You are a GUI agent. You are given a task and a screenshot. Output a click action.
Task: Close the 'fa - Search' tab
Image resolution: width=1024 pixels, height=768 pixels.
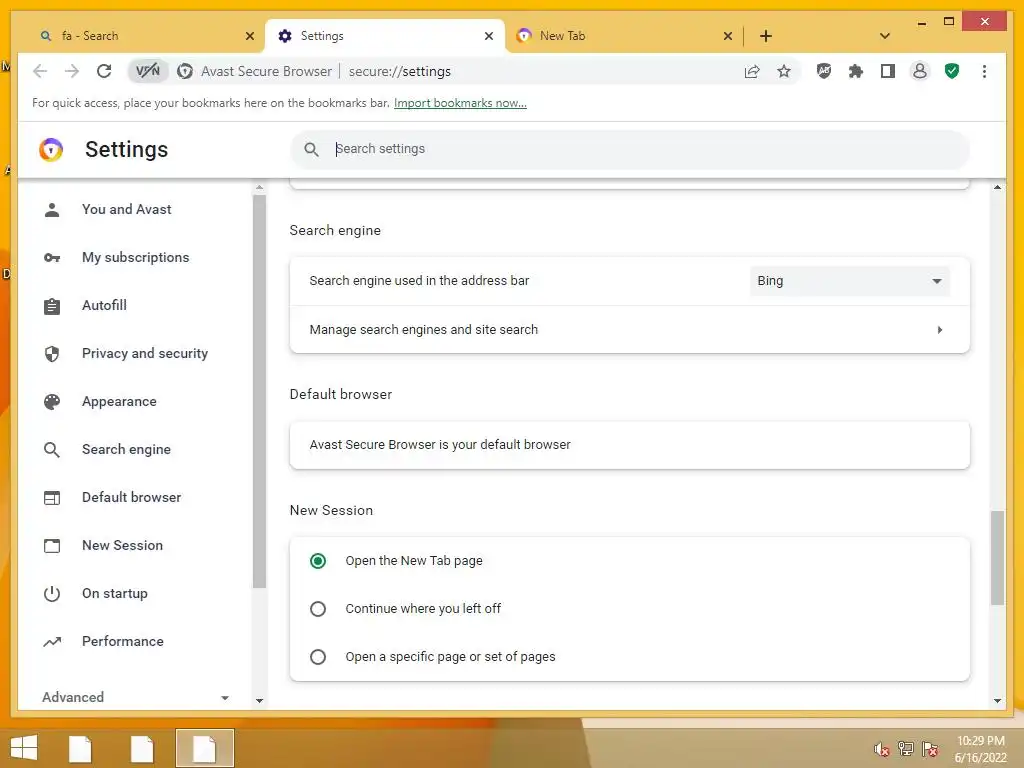tap(249, 36)
